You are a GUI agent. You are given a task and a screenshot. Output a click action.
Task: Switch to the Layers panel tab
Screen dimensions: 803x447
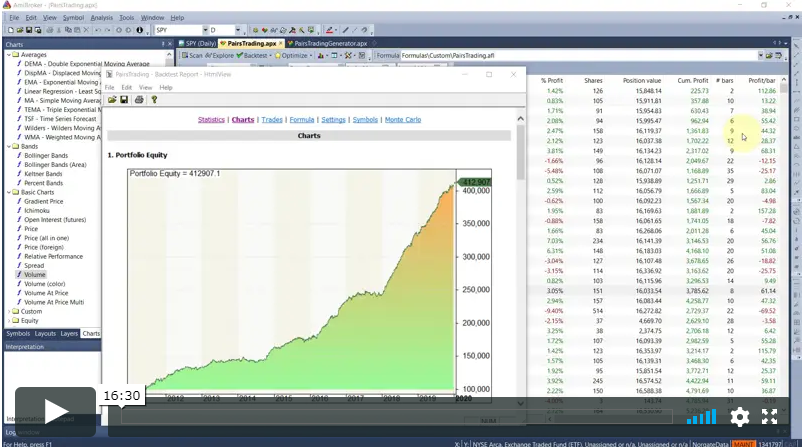(x=69, y=333)
